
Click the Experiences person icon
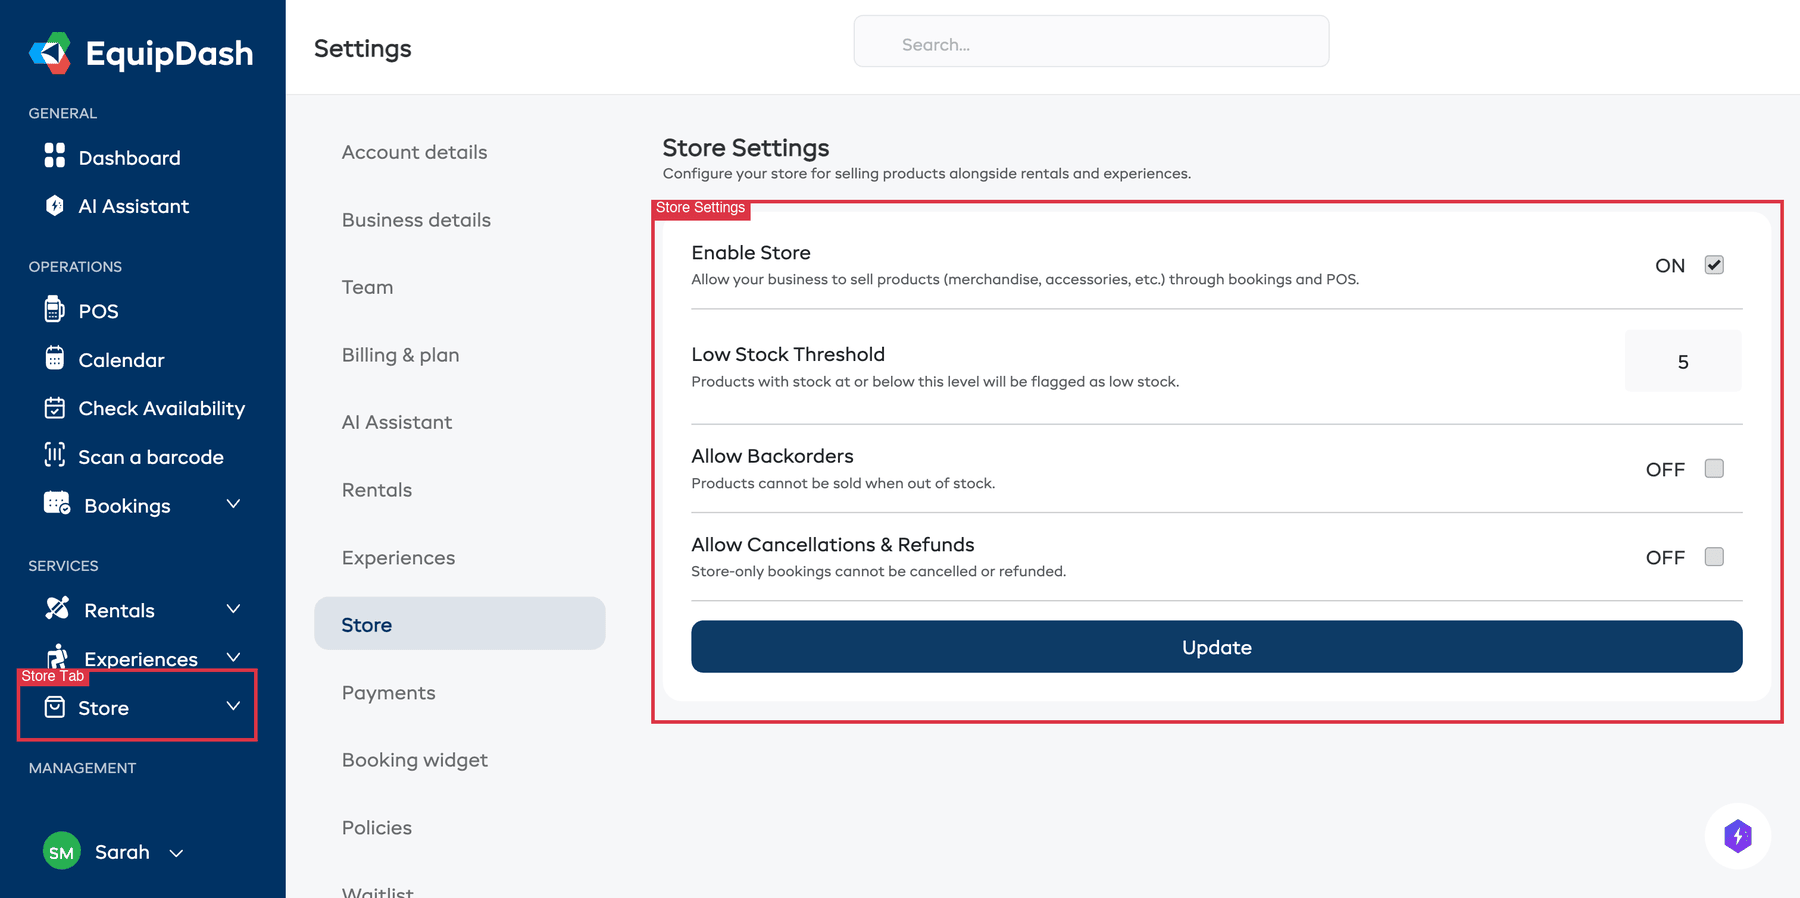coord(57,656)
